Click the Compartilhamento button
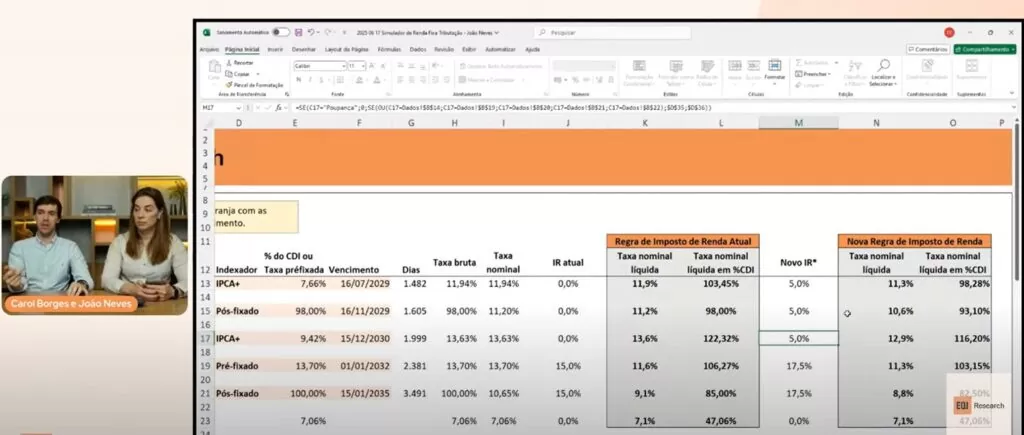Screen dimensions: 1024x435 (x=985, y=50)
